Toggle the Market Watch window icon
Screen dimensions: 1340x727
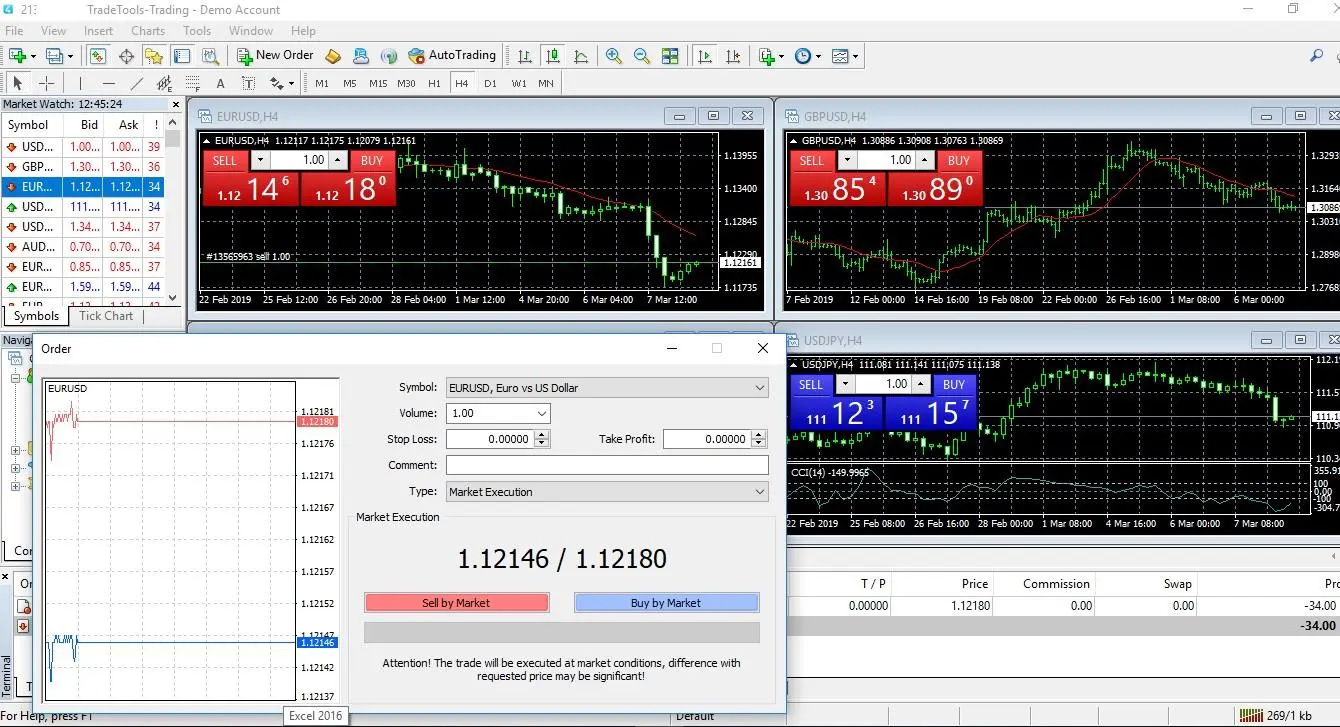tap(98, 56)
